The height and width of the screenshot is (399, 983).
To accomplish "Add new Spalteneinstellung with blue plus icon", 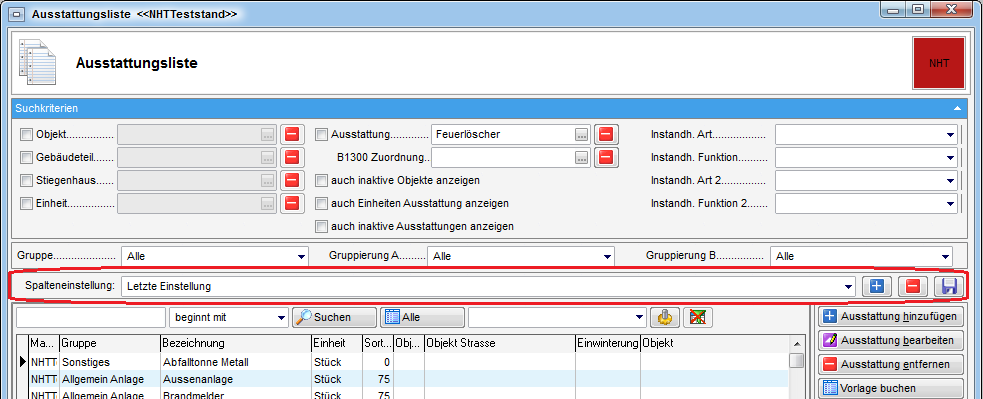I will (x=876, y=286).
